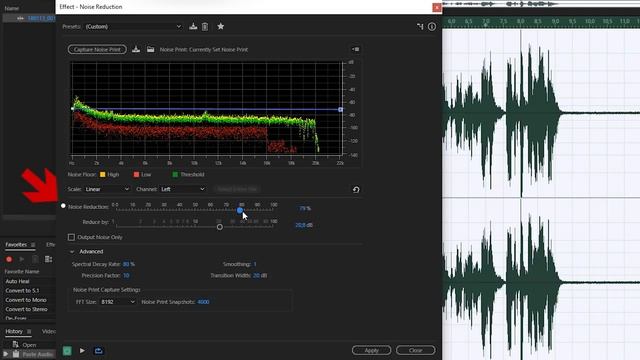Click the Threshold green swatch
Viewport: 640px width, 360px height.
175,175
